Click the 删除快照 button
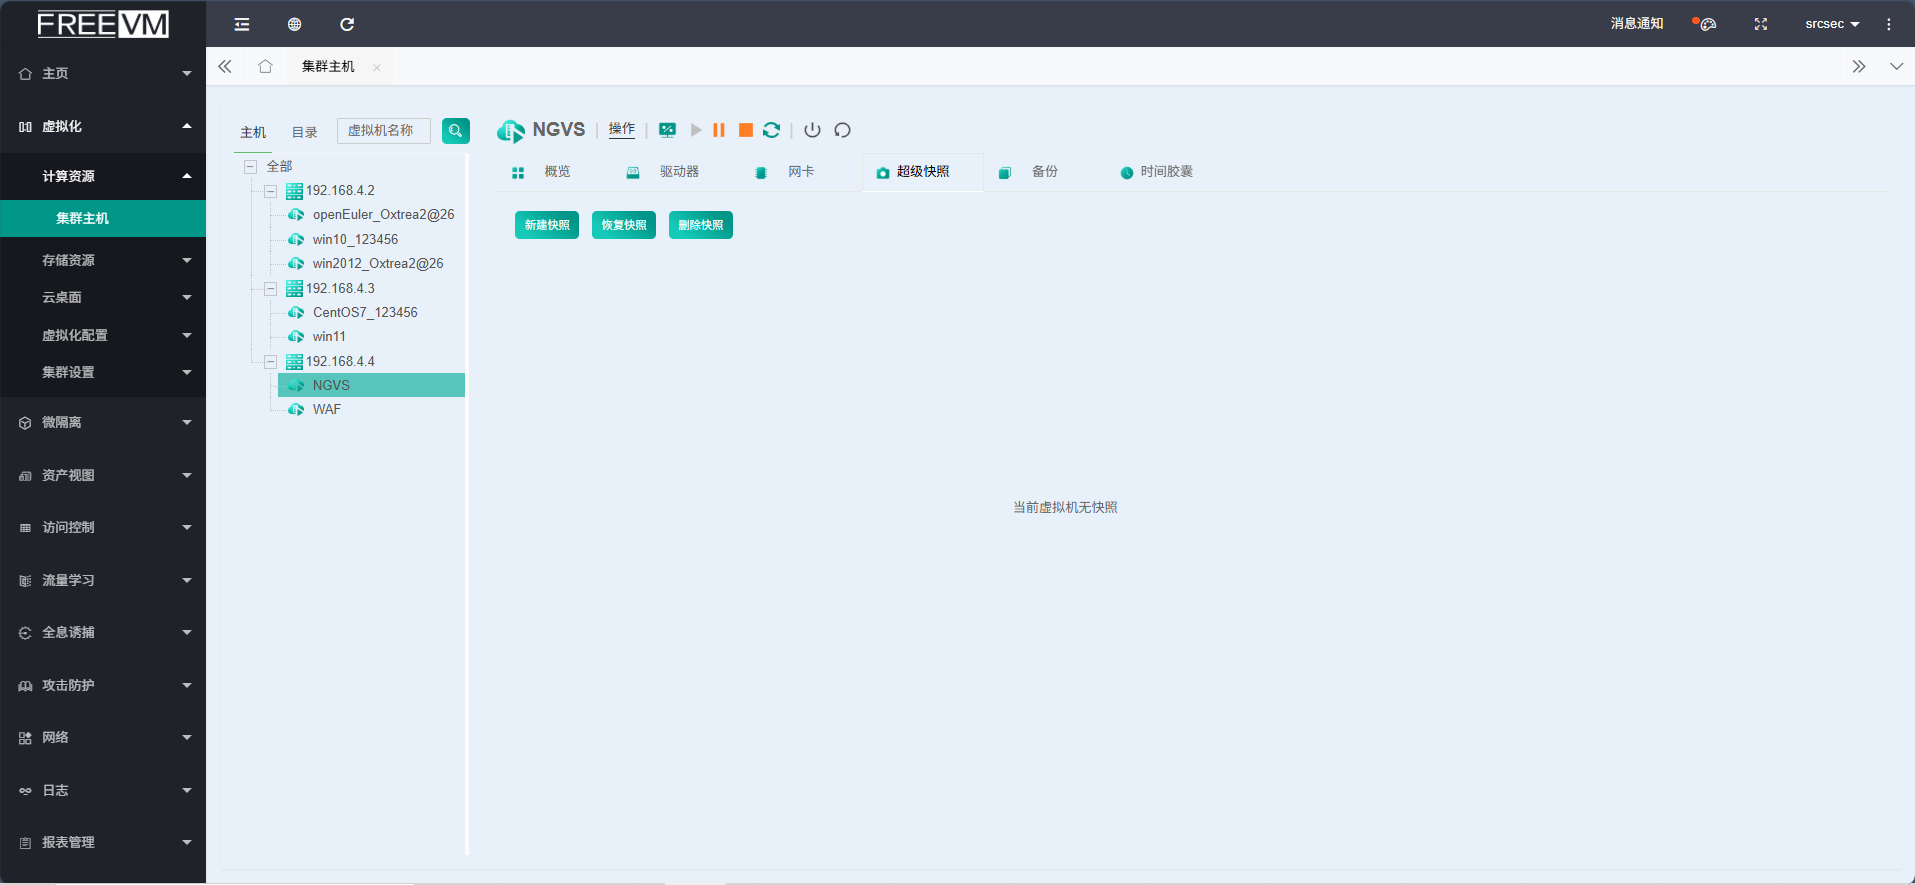1915x885 pixels. 700,225
